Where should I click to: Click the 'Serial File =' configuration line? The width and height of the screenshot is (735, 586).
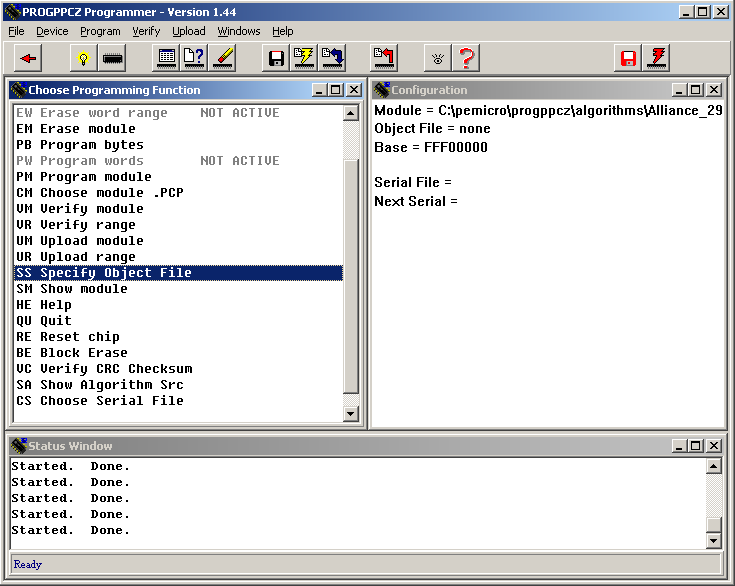pyautogui.click(x=412, y=182)
